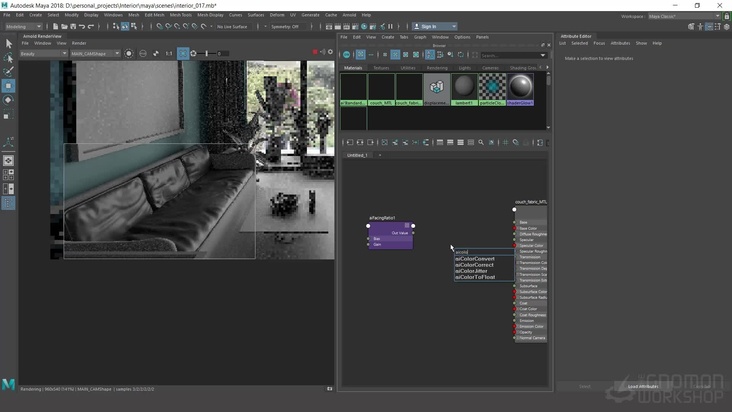
Task: Open Render menu in Arnold RenderView
Action: (79, 43)
